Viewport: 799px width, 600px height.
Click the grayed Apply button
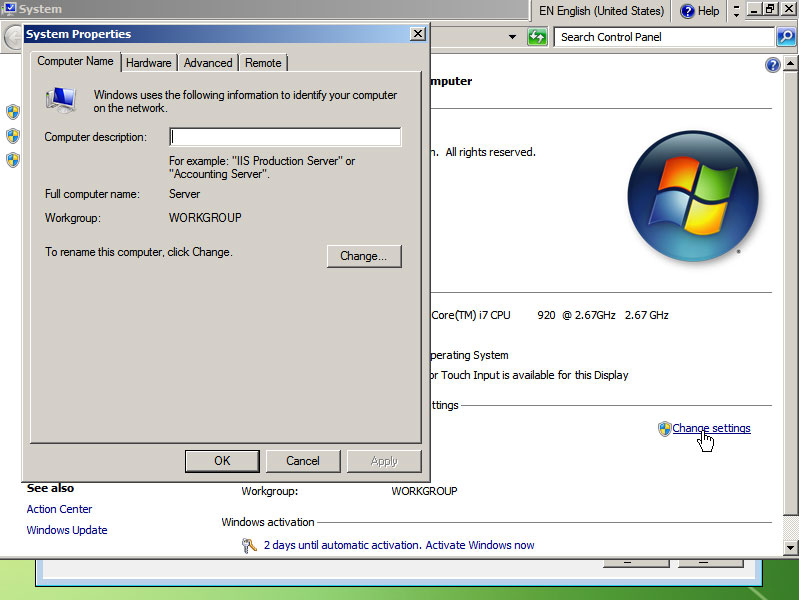click(384, 461)
